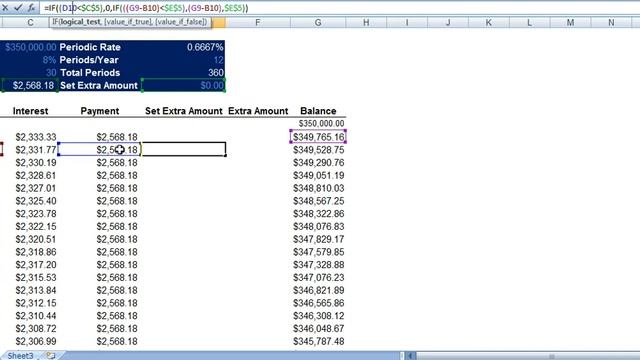Click the Insert Worksheet icon next to Sheet3
Screen dimensions: 640x360
(51, 356)
